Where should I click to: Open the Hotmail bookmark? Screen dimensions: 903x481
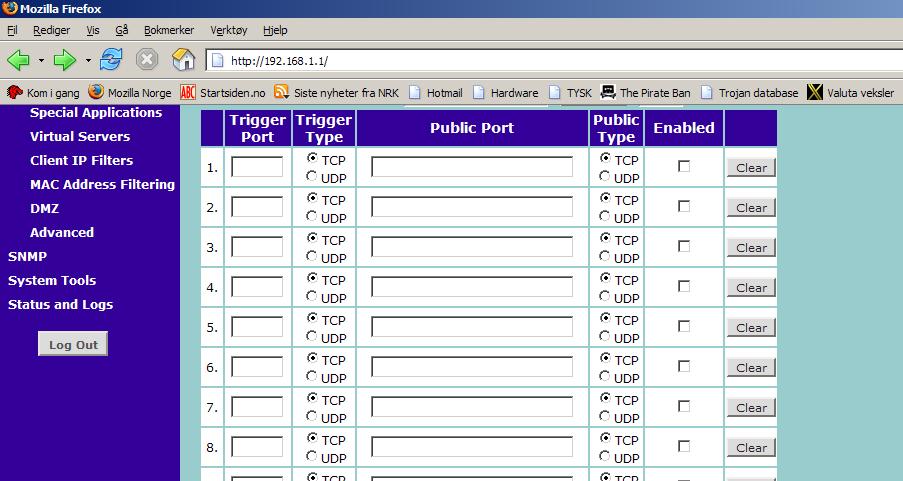[x=435, y=92]
